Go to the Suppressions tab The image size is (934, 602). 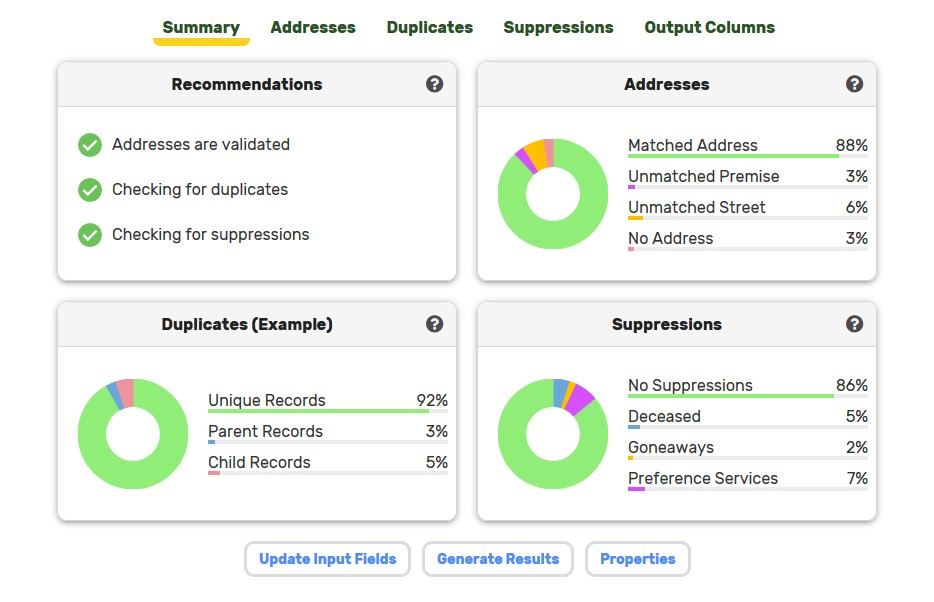point(558,27)
